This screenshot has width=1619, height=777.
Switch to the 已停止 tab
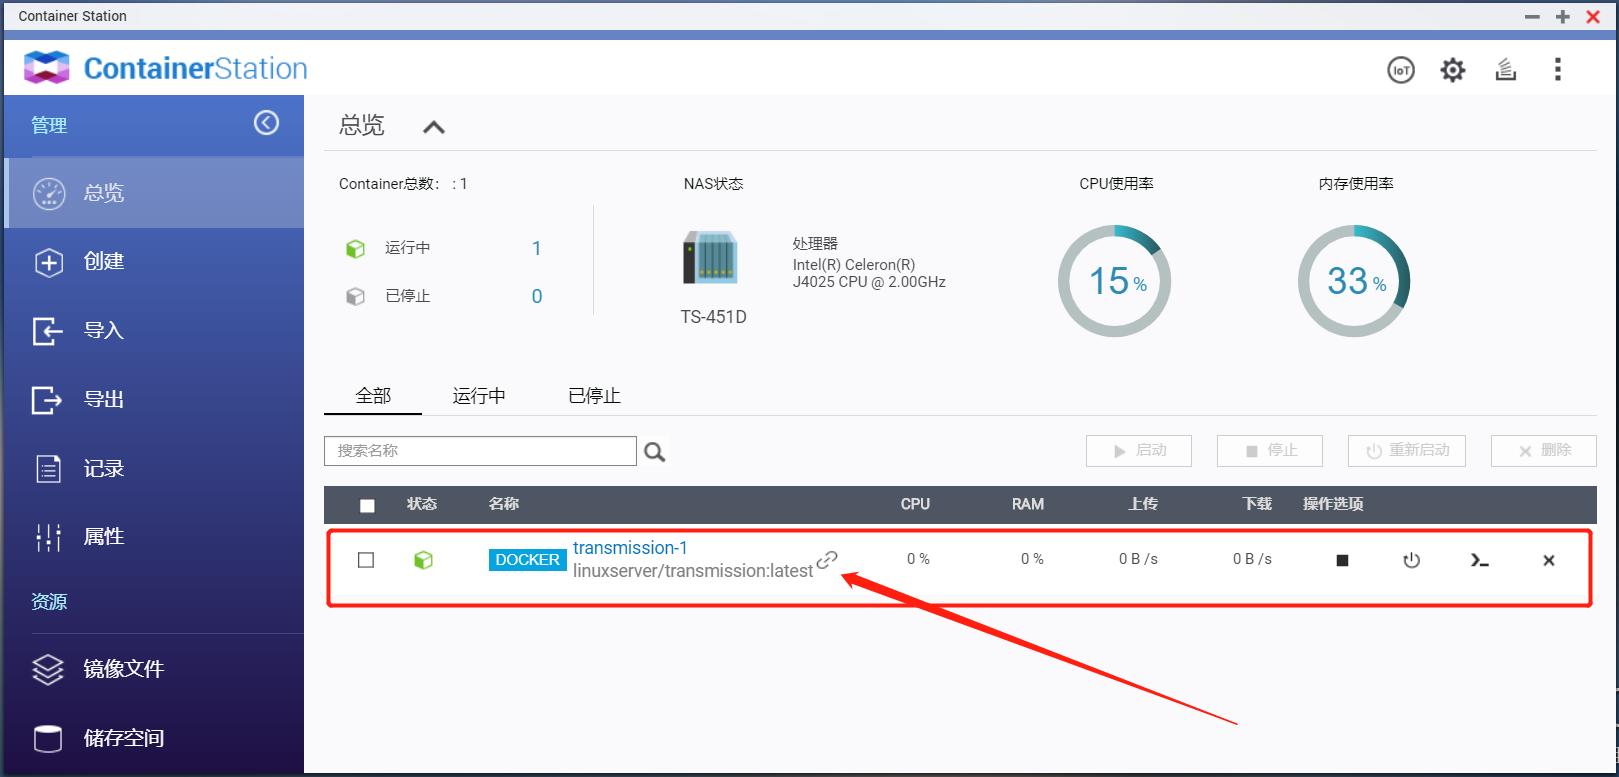click(x=594, y=396)
